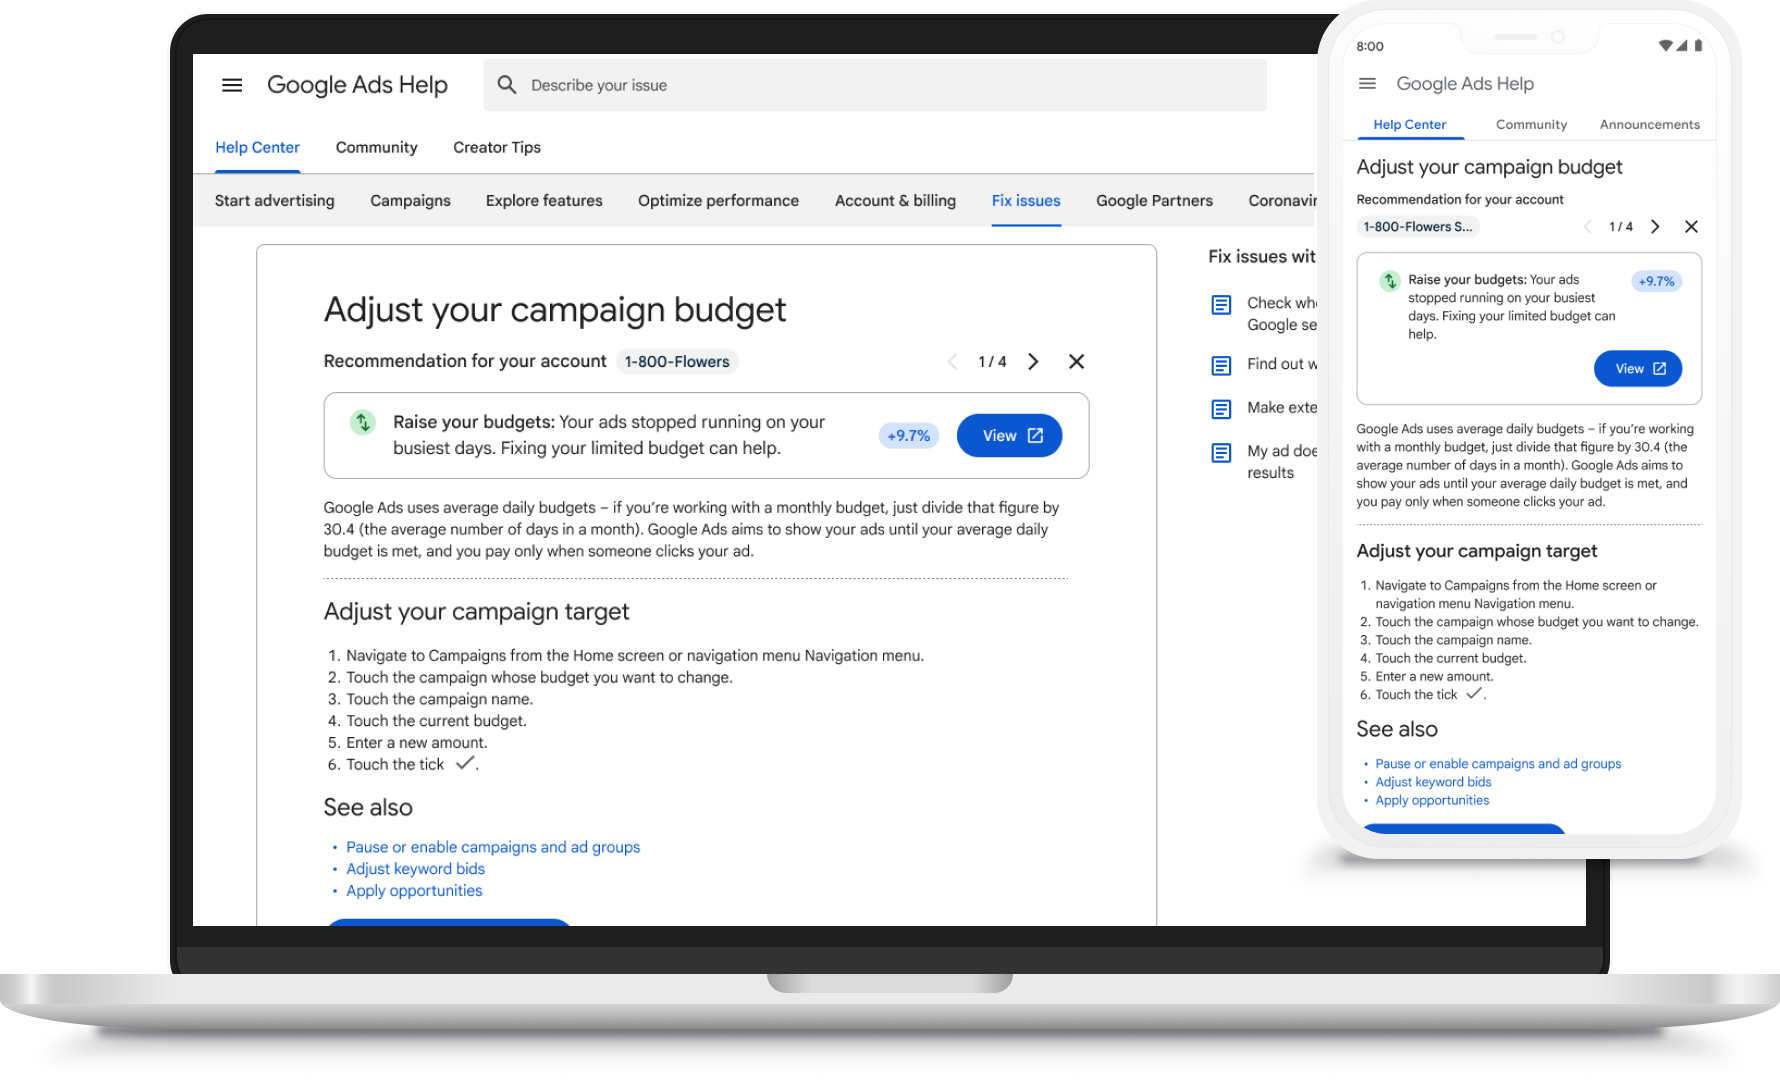Advance recommendations with the next arrow
Screen dimensions: 1780x1085
[1034, 361]
